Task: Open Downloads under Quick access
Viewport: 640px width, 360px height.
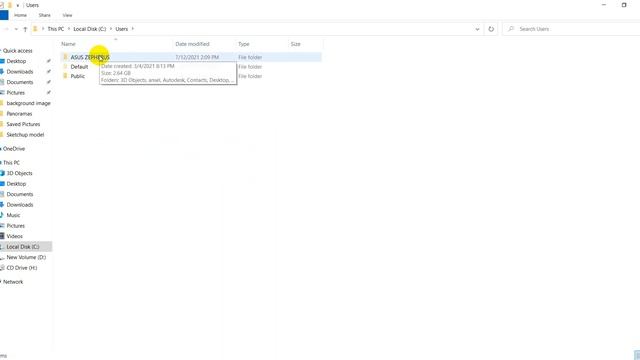Action: point(20,71)
